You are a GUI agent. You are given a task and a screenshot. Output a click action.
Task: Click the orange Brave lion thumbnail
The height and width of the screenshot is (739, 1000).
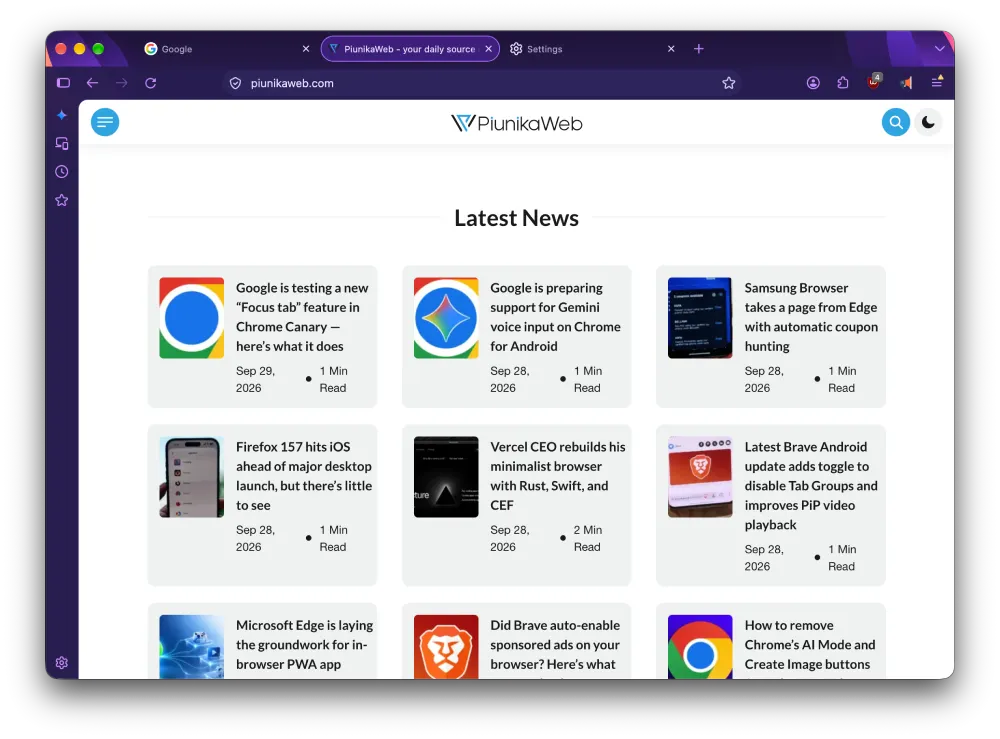click(x=446, y=647)
